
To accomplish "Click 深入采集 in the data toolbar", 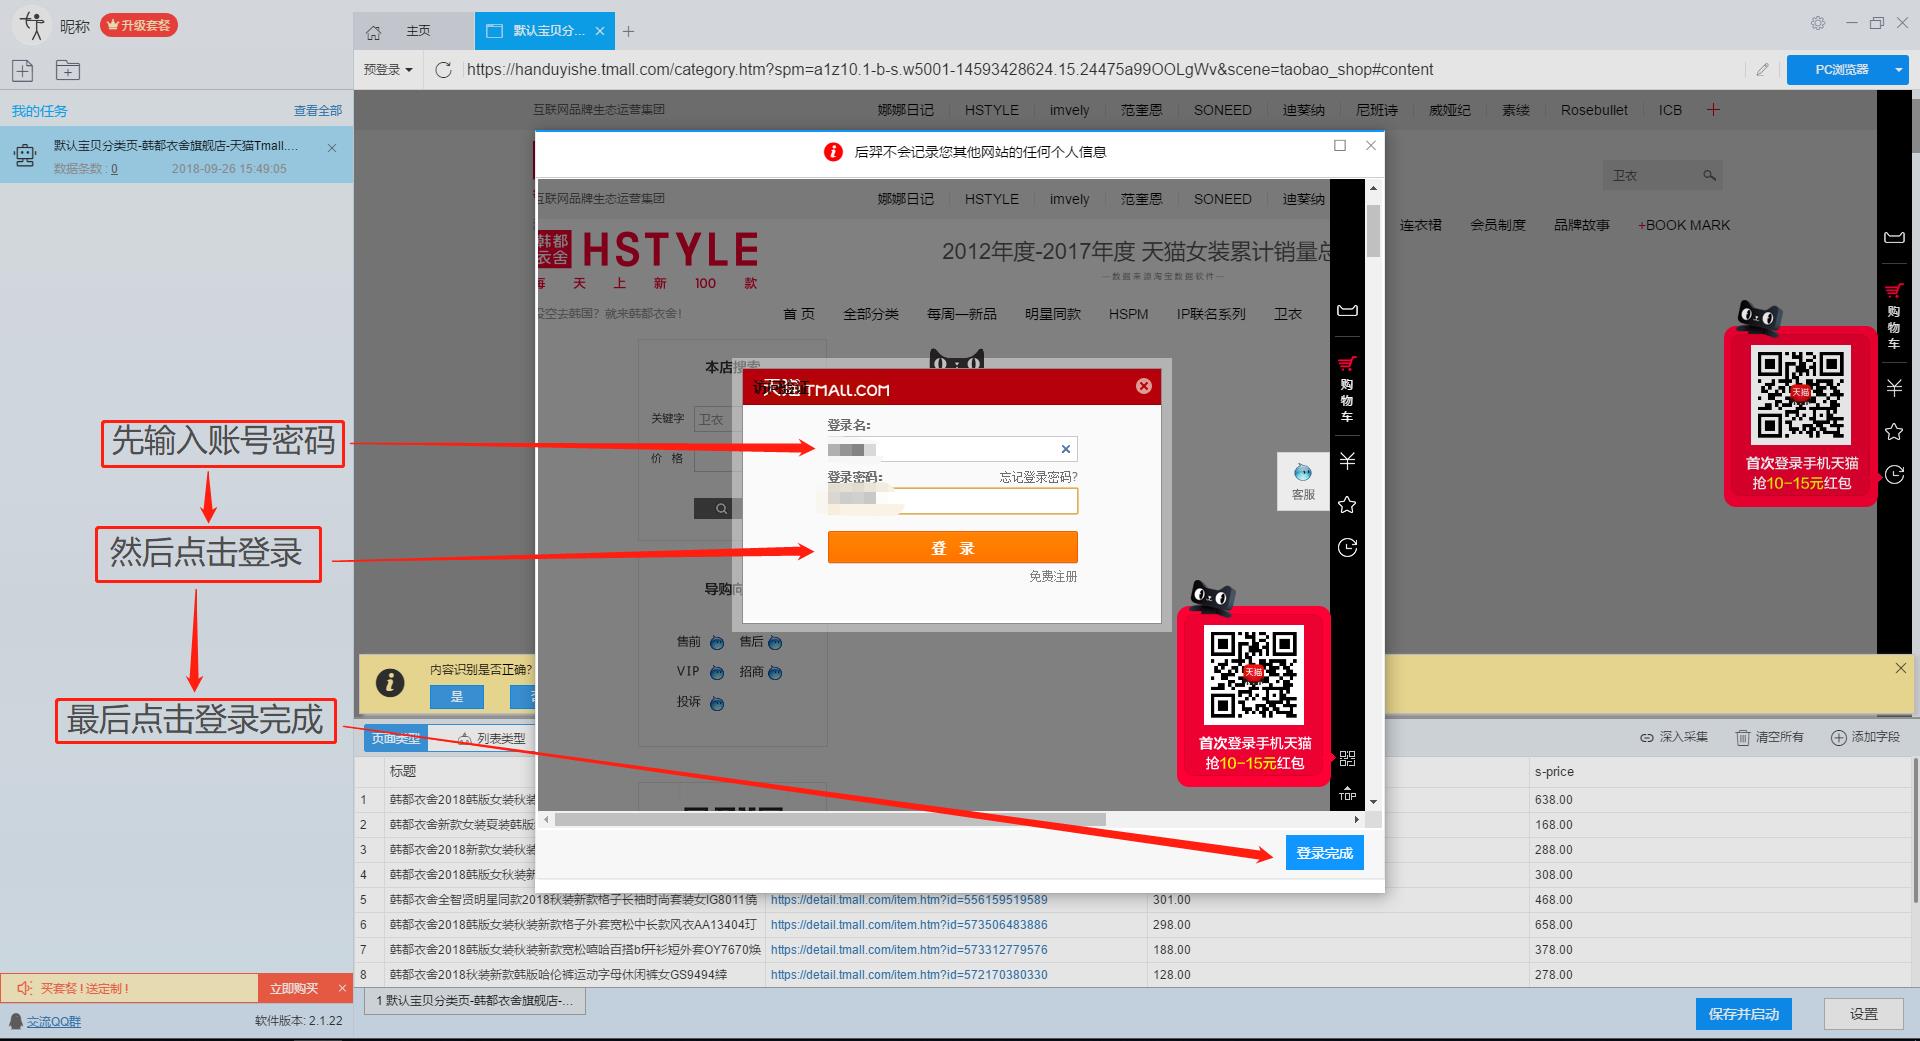I will point(1673,737).
